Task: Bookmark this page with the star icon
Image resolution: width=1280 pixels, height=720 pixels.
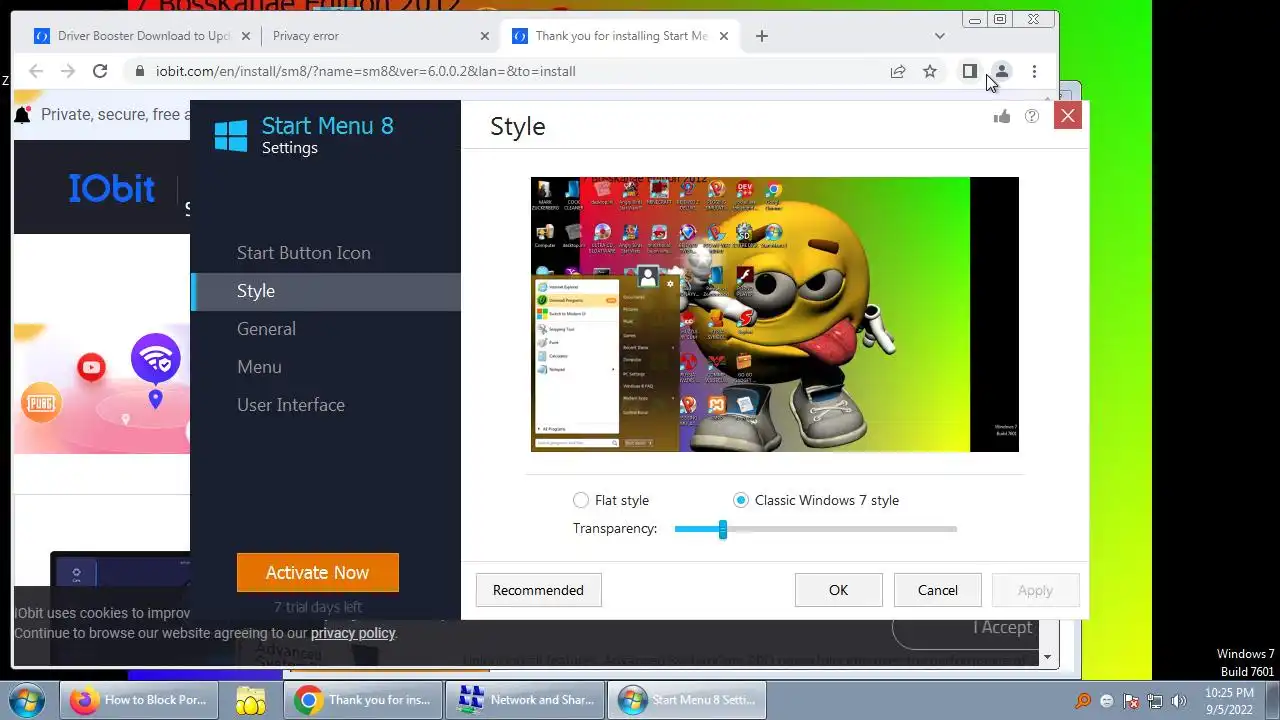Action: 930,71
